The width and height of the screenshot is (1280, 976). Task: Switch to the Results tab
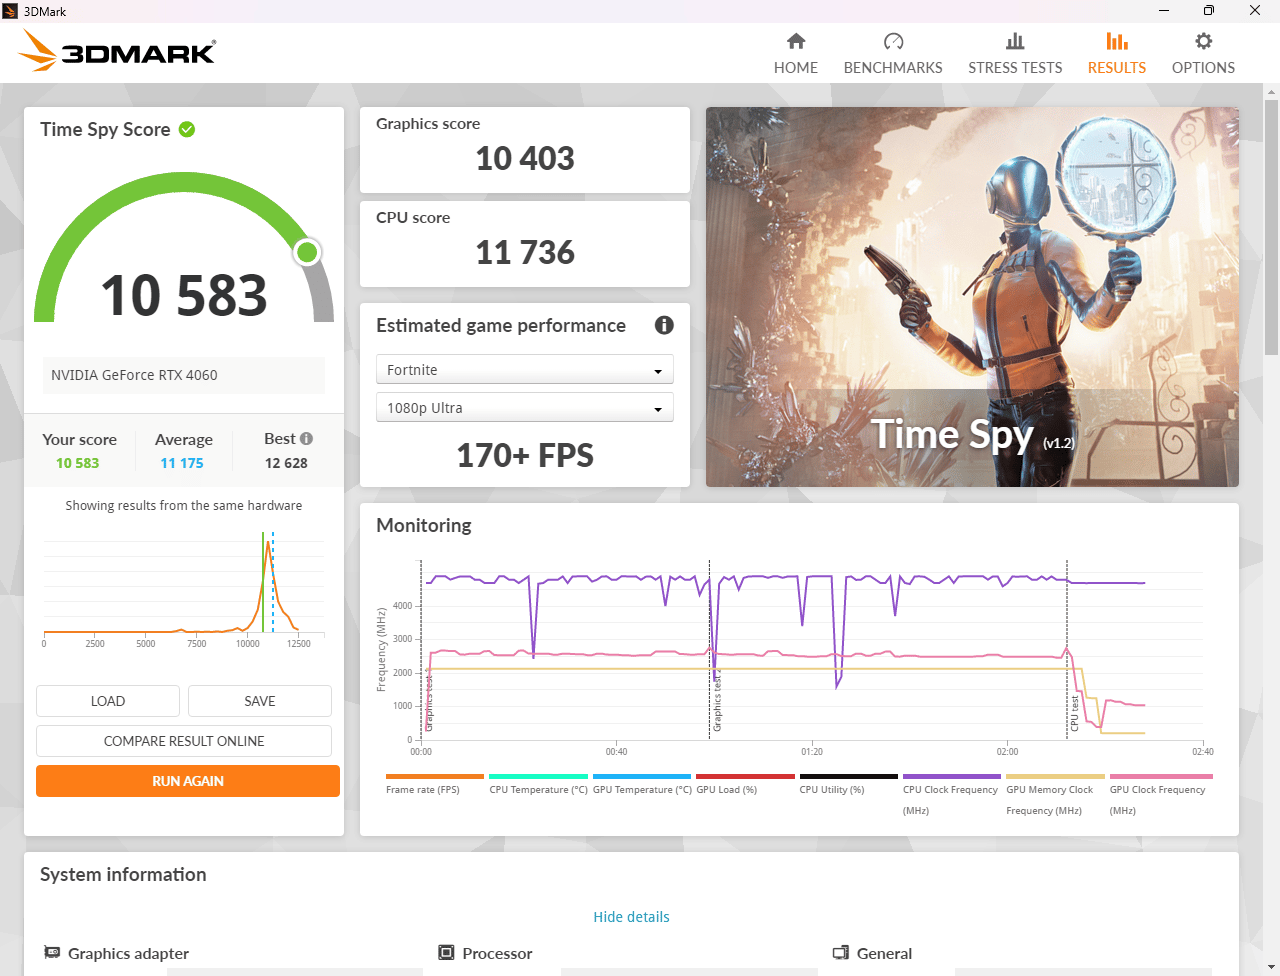[x=1117, y=54]
